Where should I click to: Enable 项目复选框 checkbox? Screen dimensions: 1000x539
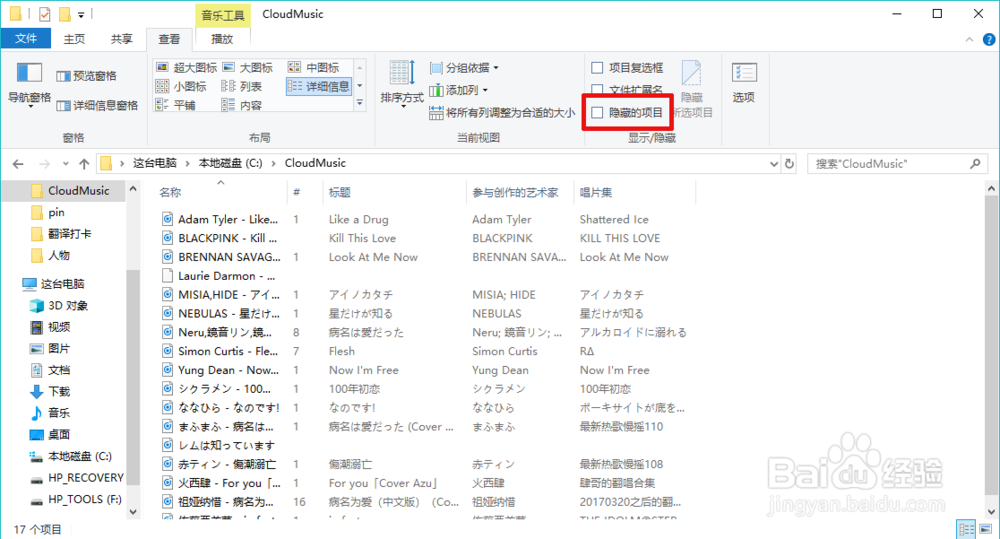597,68
